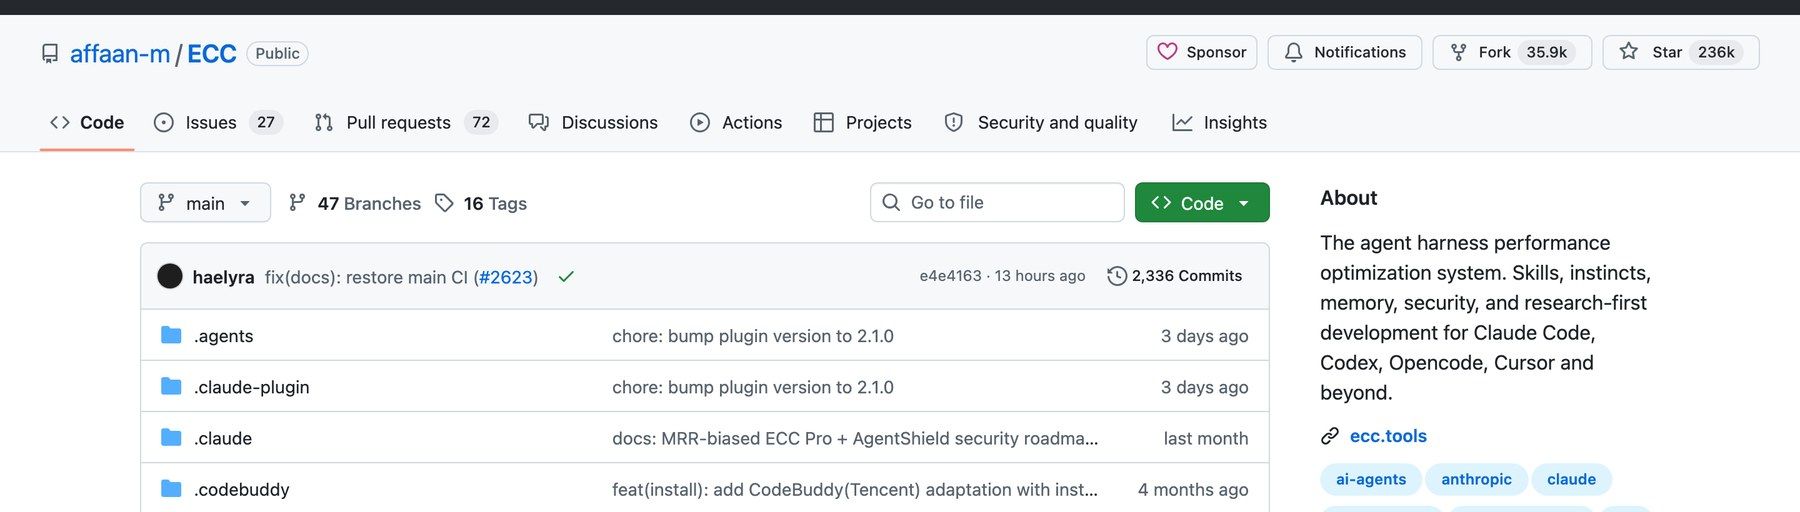
Task: Click the Notifications button
Action: point(1345,52)
